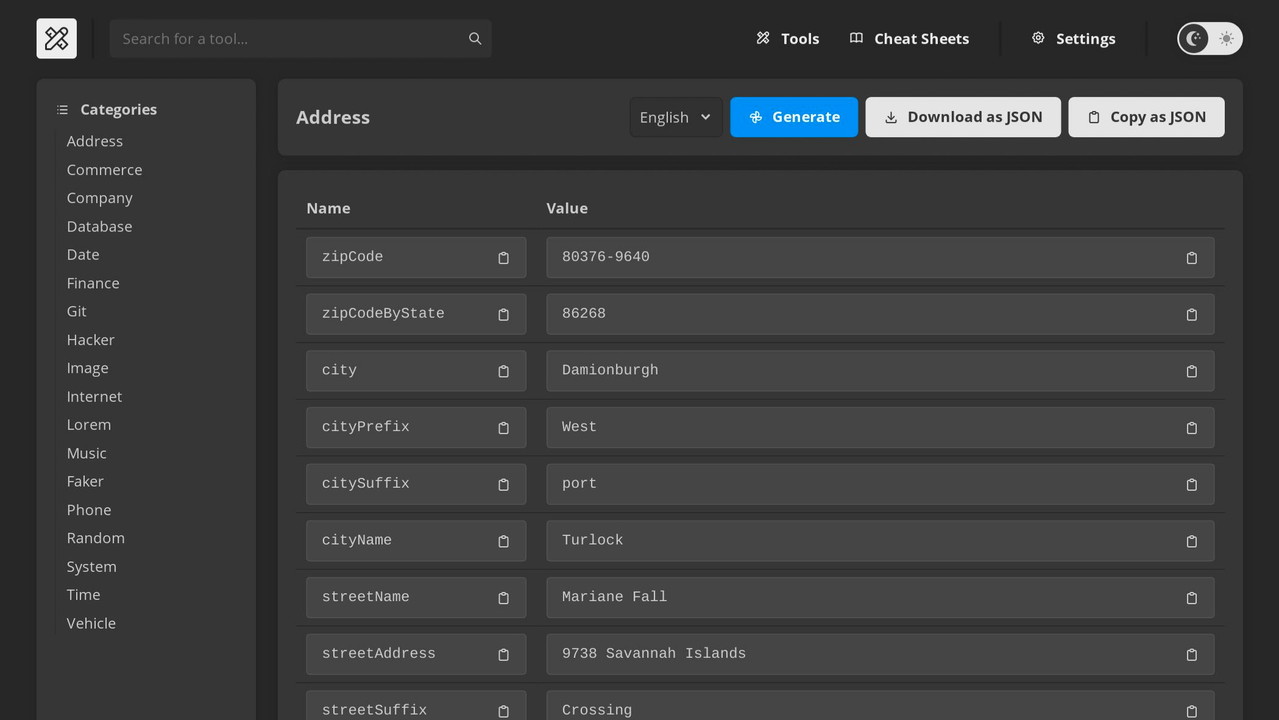1279x720 pixels.
Task: Copy the streetName value Mariane Fall
Action: (1191, 598)
